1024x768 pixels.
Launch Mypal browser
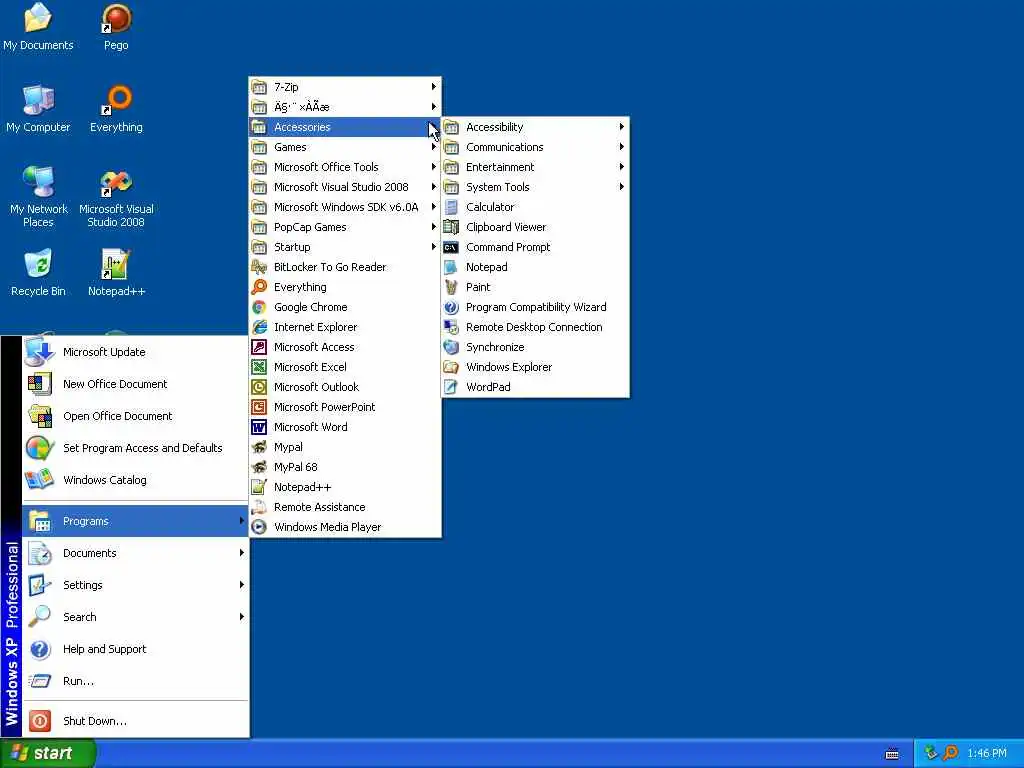(x=345, y=447)
